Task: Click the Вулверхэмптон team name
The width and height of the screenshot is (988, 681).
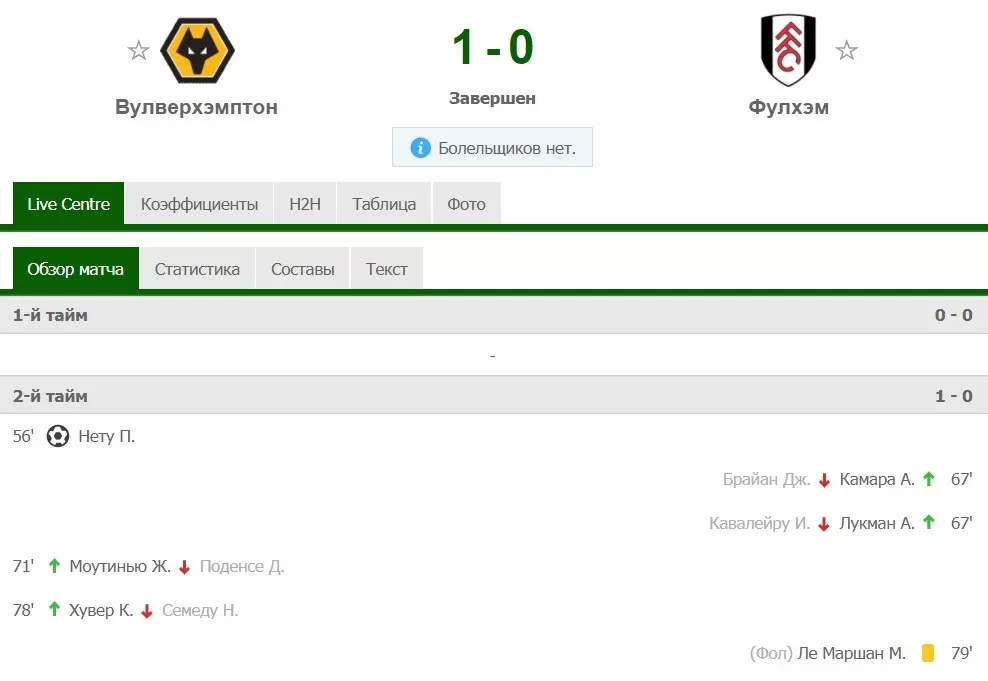Action: (x=197, y=107)
